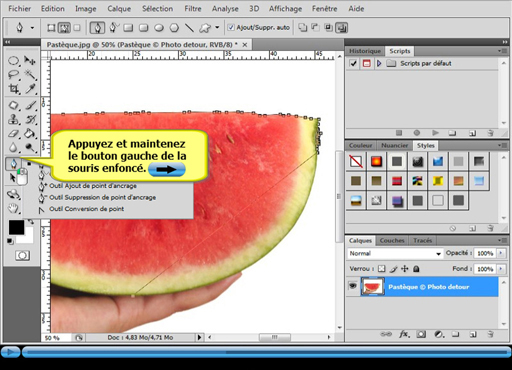Select the Pen tool in toolbox
This screenshot has height=370, width=512.
pyautogui.click(x=13, y=164)
